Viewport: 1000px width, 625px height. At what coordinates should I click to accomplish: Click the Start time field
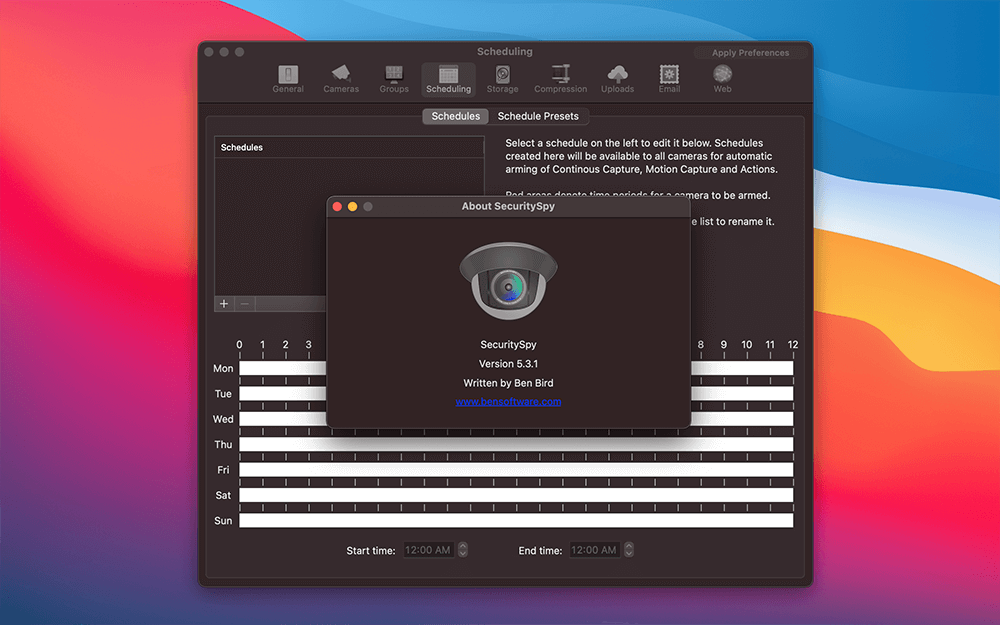click(x=429, y=550)
